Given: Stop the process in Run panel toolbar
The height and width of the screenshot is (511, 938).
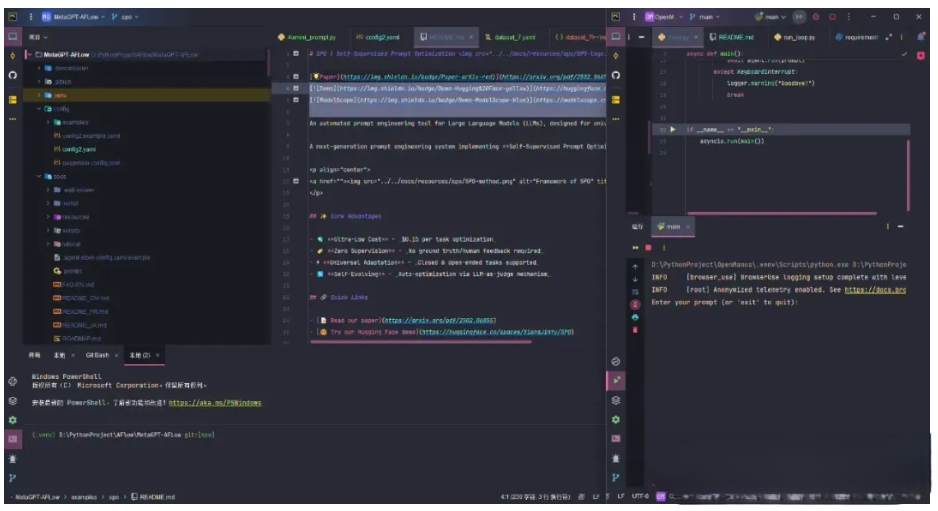Looking at the screenshot, I should tap(648, 247).
